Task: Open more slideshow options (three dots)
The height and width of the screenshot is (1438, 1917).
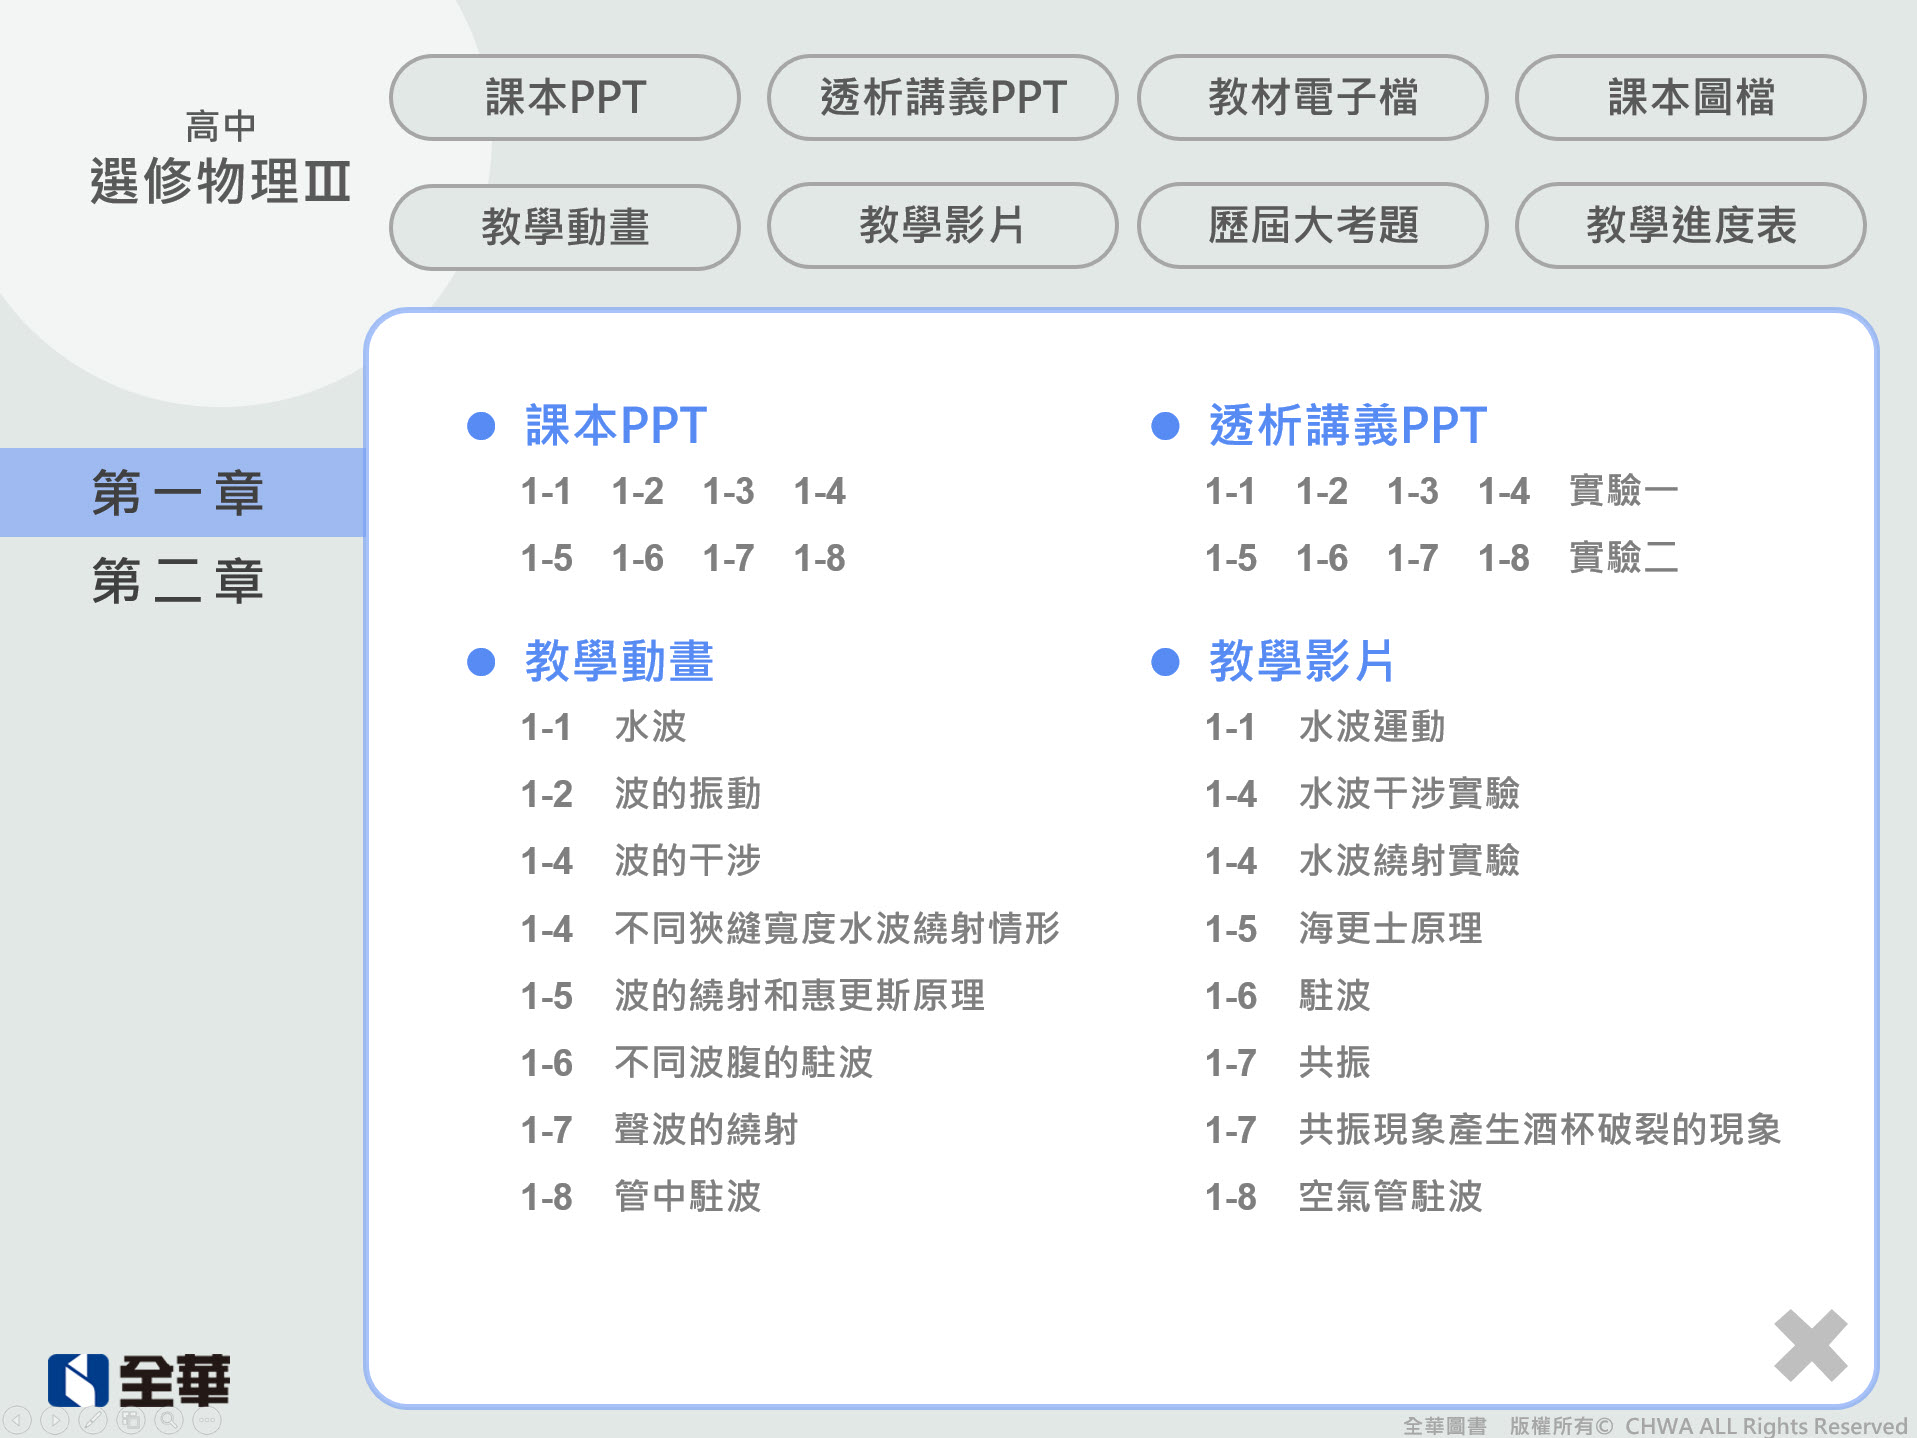Action: coord(207,1419)
